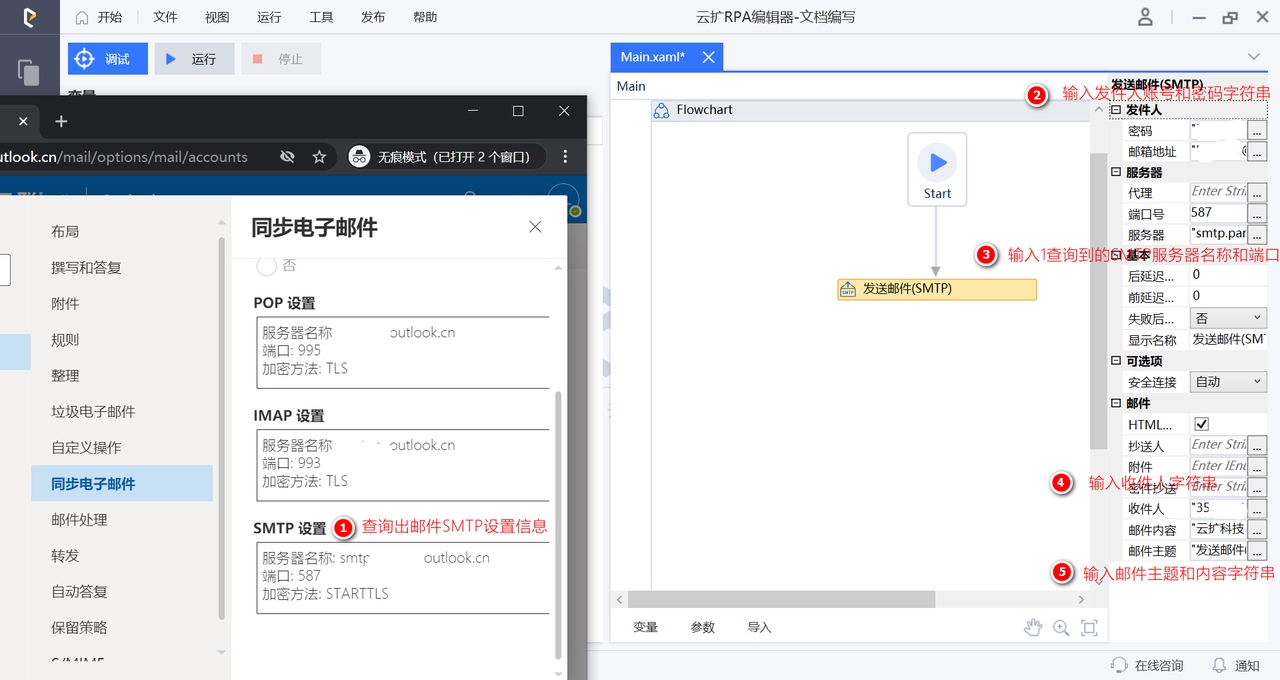Click the 运行 run button
The image size is (1280, 680).
pyautogui.click(x=194, y=59)
